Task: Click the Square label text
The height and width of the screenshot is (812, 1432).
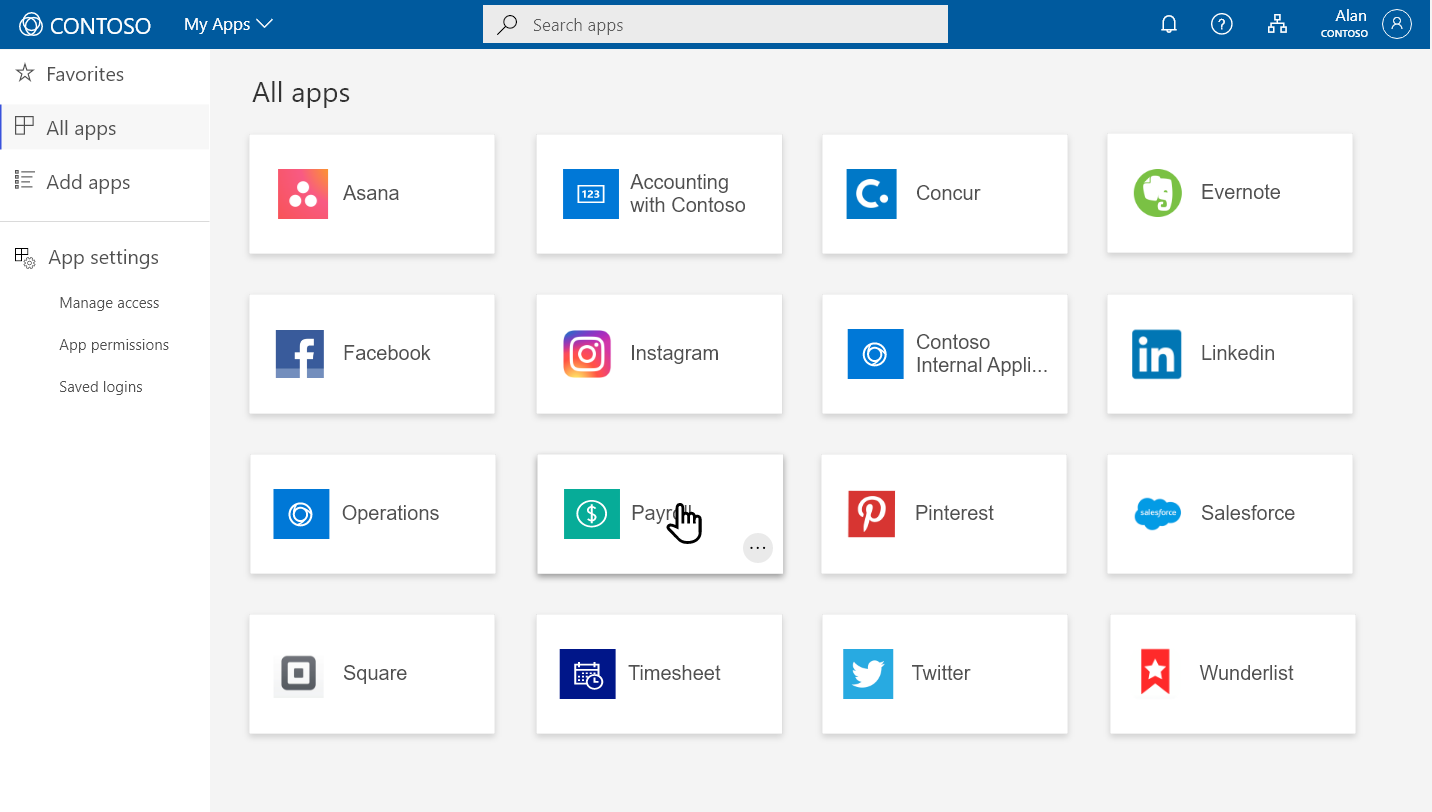Action: pyautogui.click(x=375, y=674)
